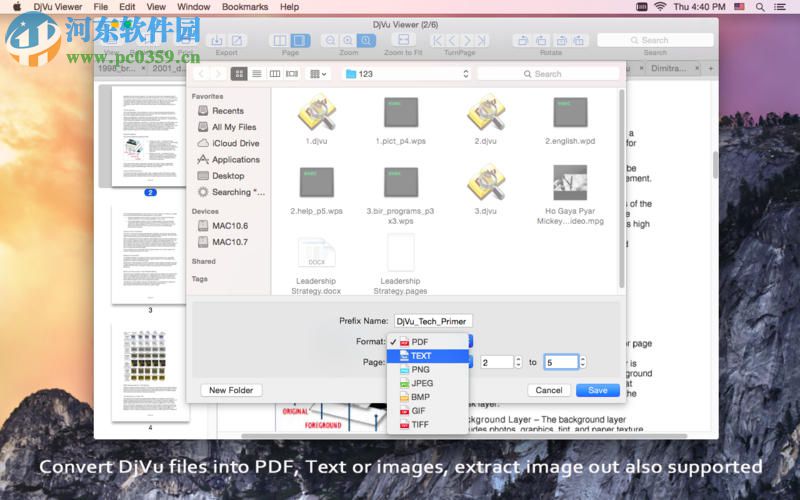Switch the file dialog to cover flow view
Viewport: 800px width, 500px height.
pyautogui.click(x=292, y=74)
